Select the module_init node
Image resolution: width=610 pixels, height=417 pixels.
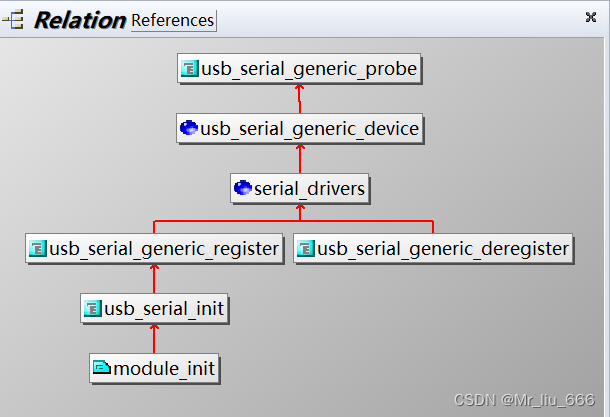154,368
